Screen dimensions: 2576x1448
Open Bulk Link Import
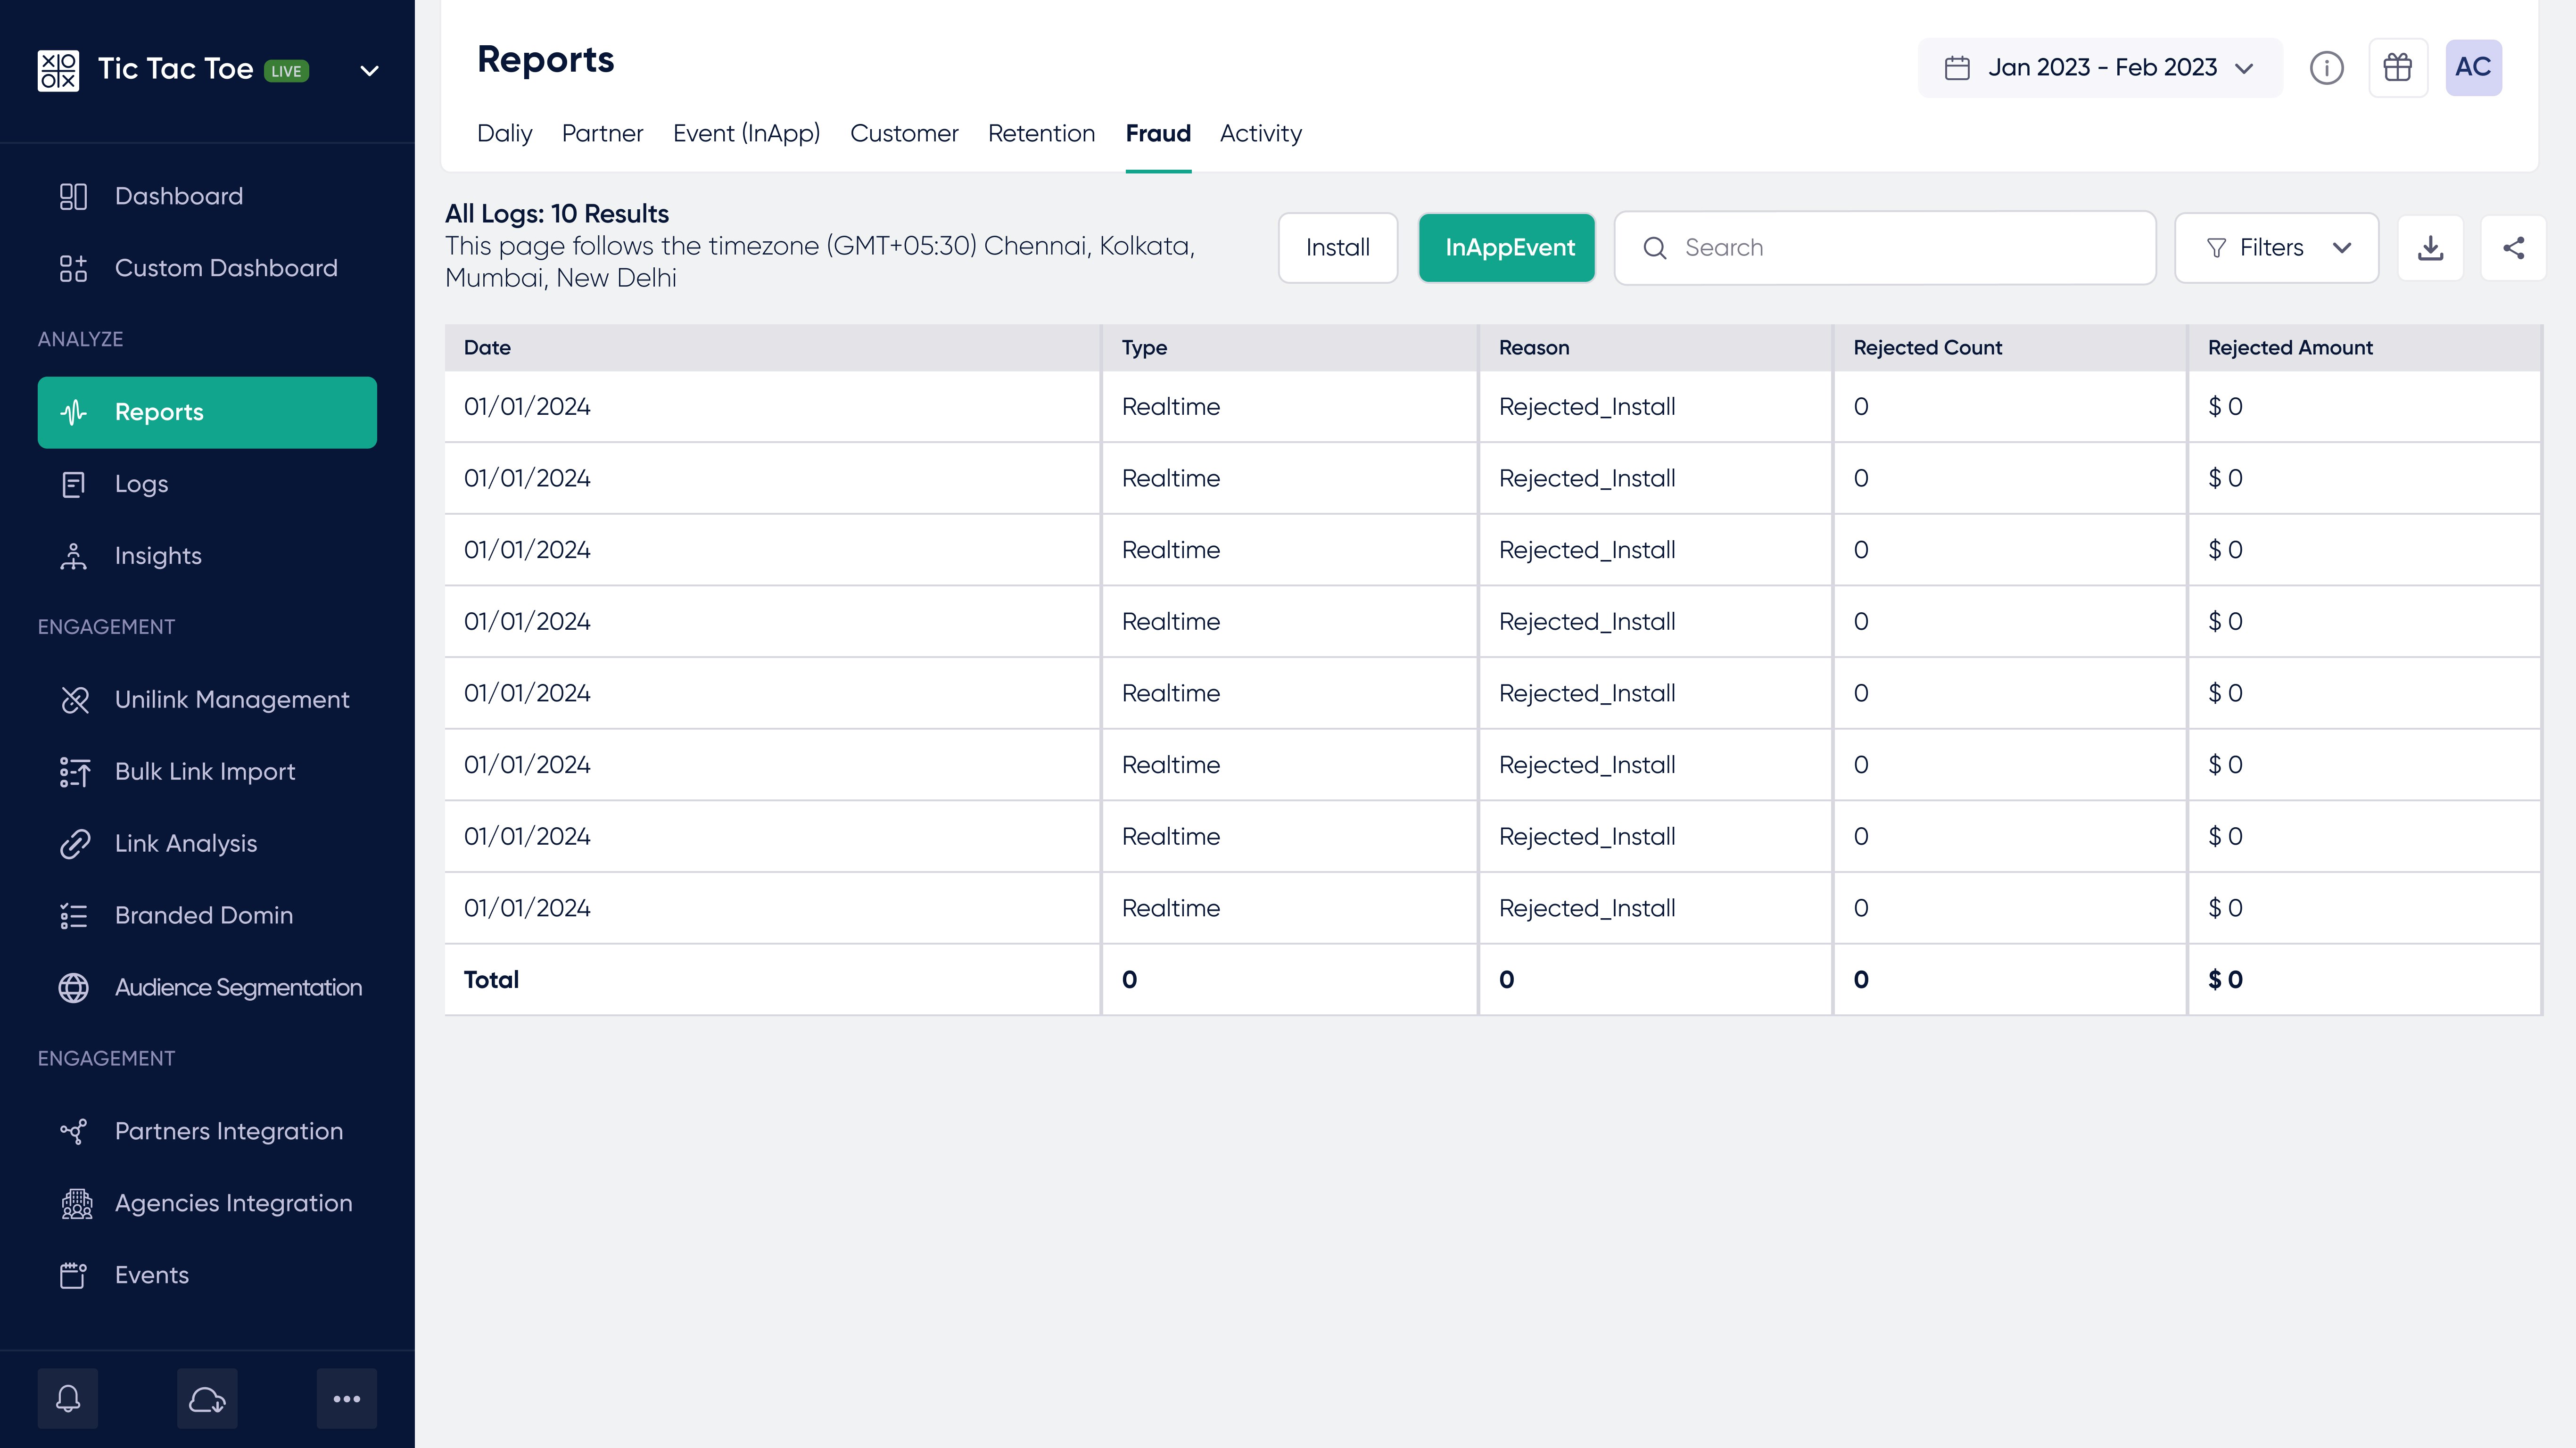tap(207, 772)
